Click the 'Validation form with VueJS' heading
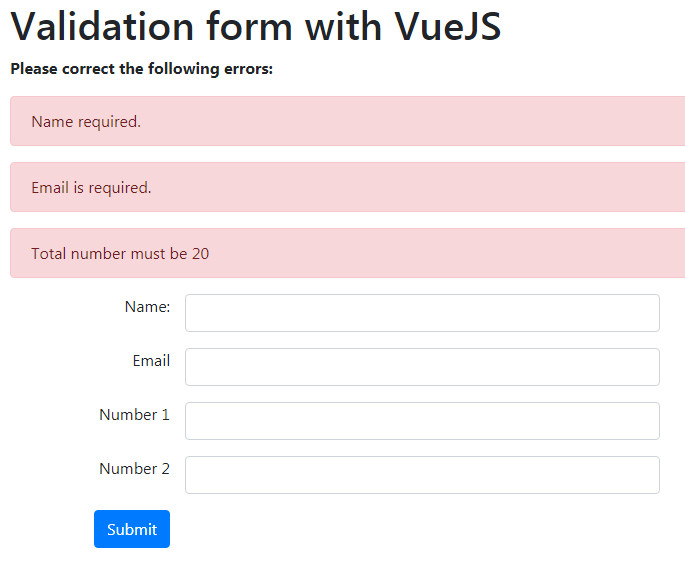685x563 pixels. point(256,26)
